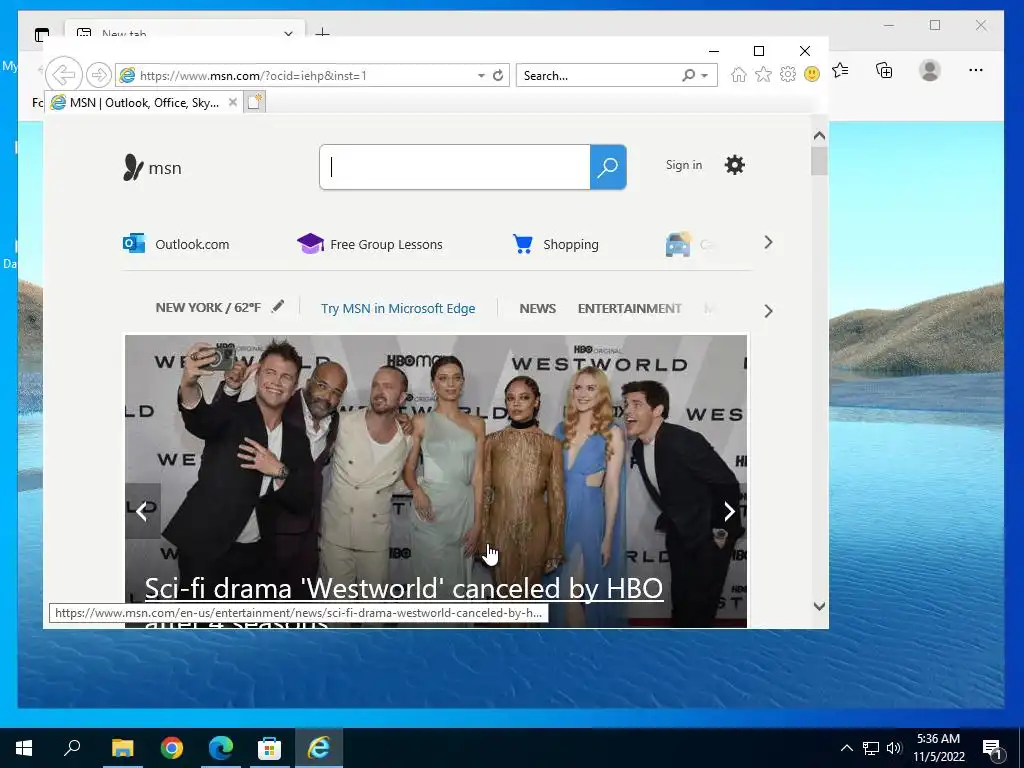Open Free Group Lessons link
Screen dimensions: 1024x768
tap(370, 244)
